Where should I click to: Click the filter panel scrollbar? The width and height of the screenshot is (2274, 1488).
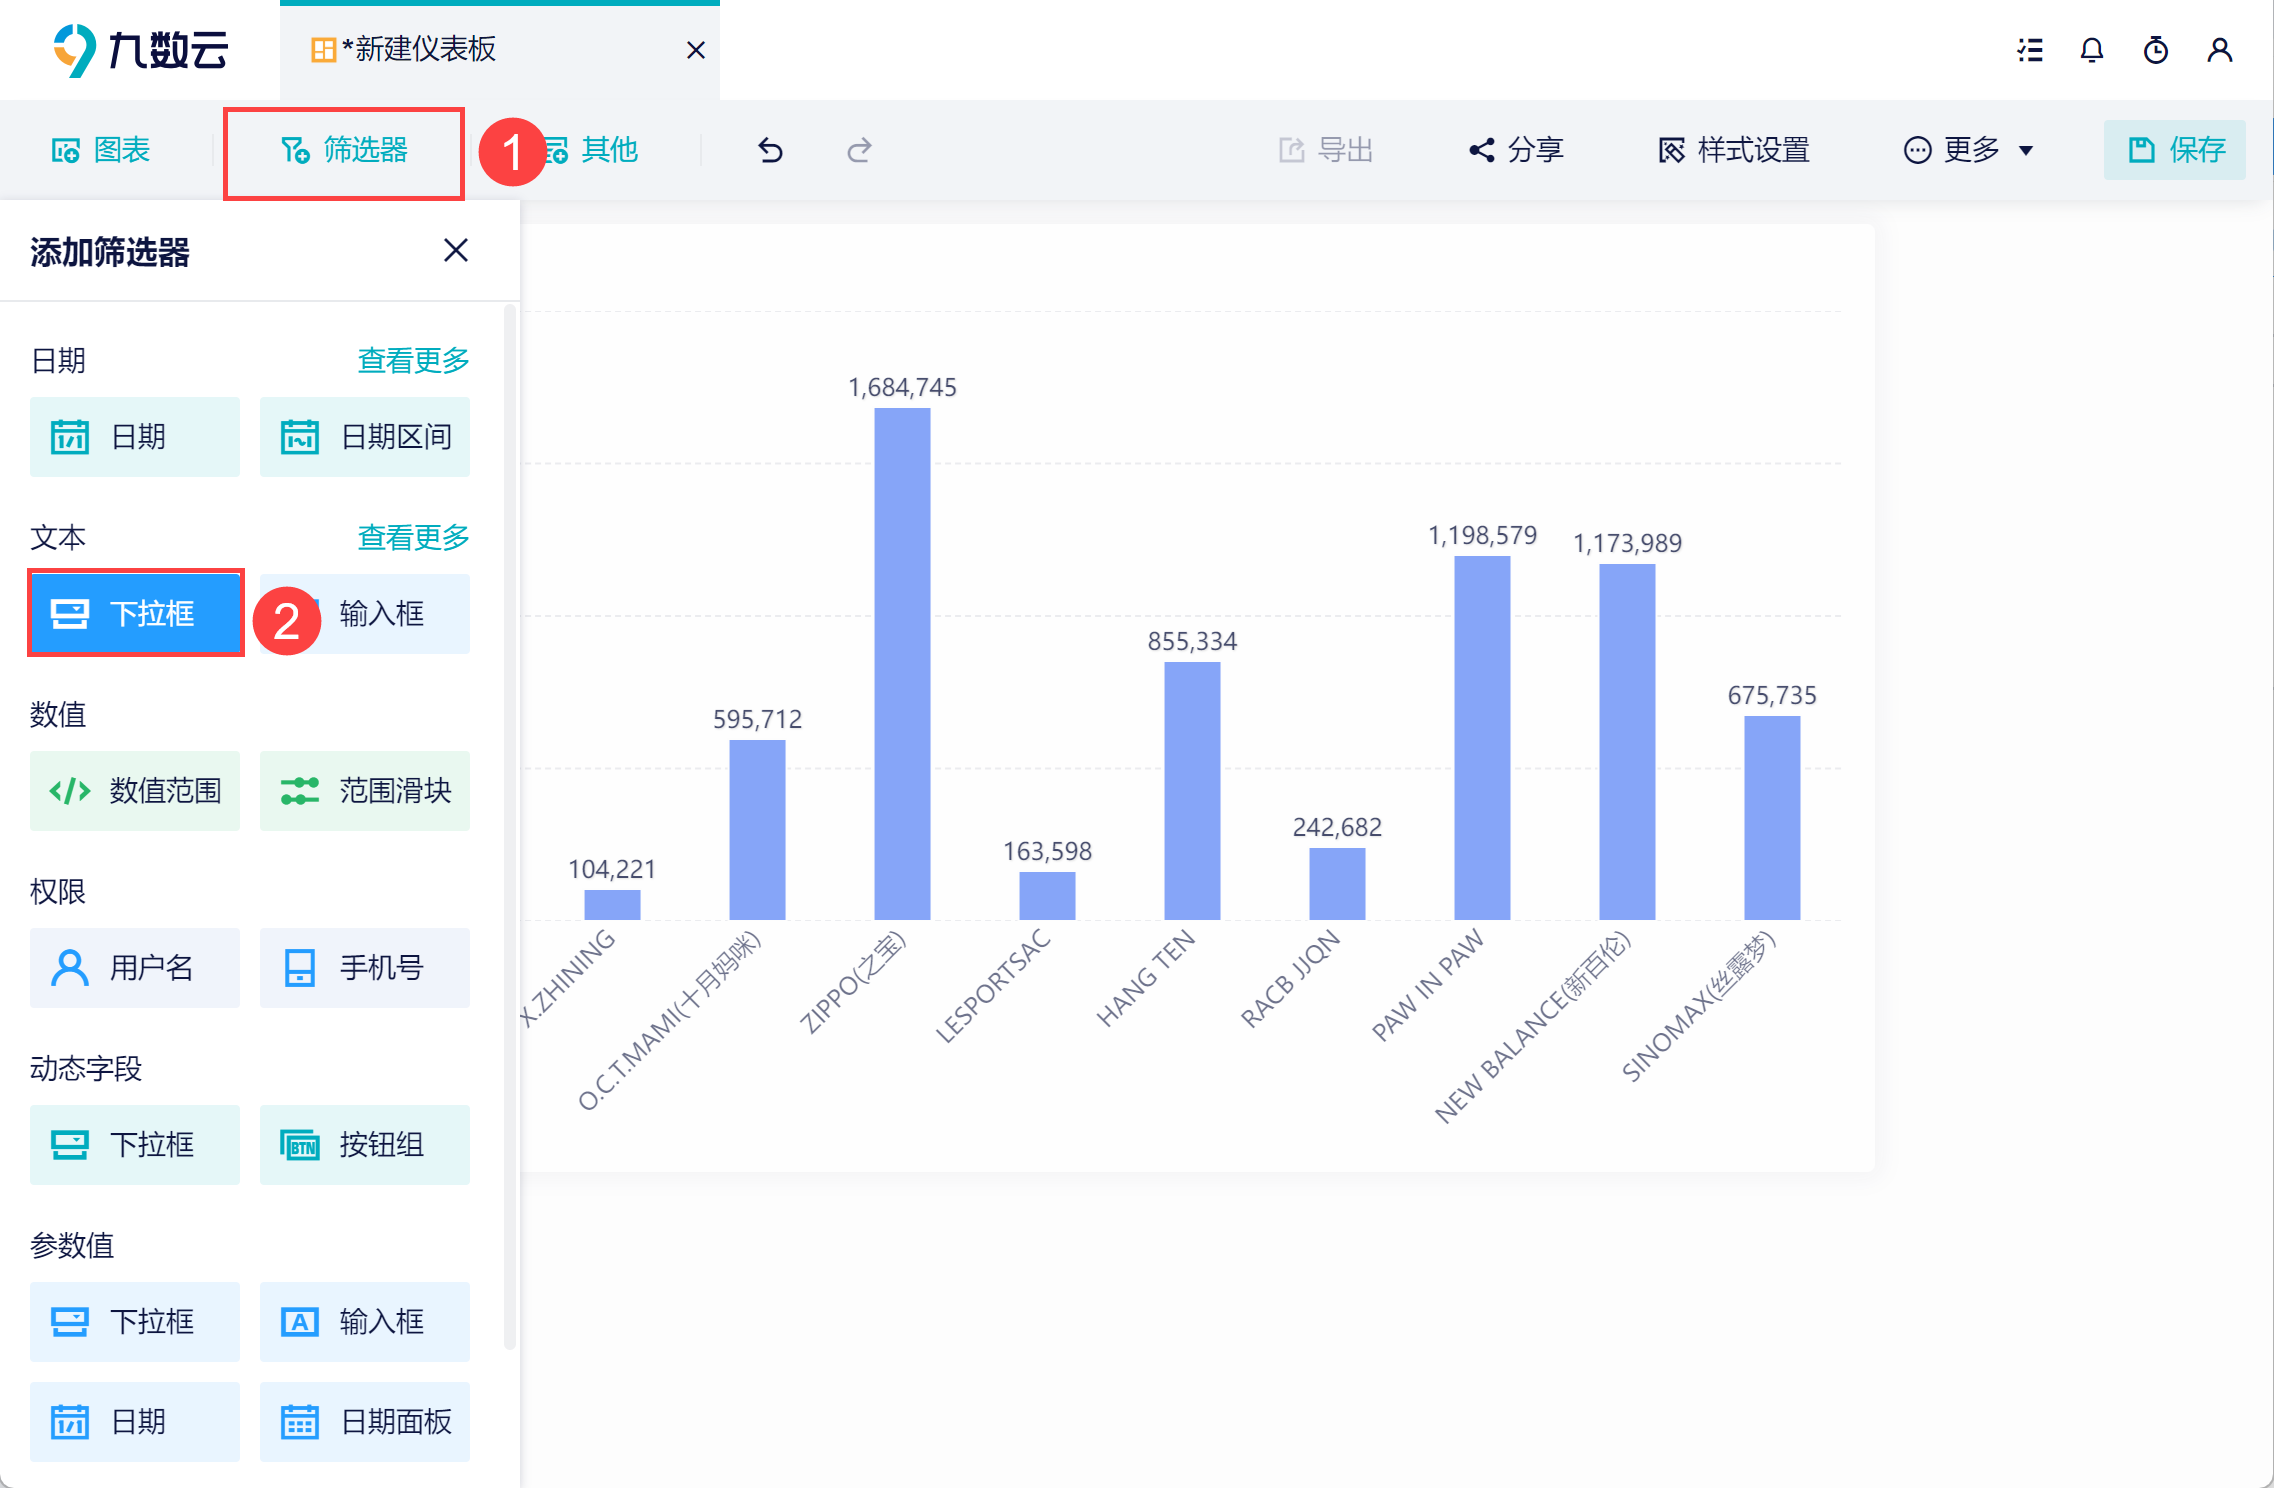tap(510, 827)
